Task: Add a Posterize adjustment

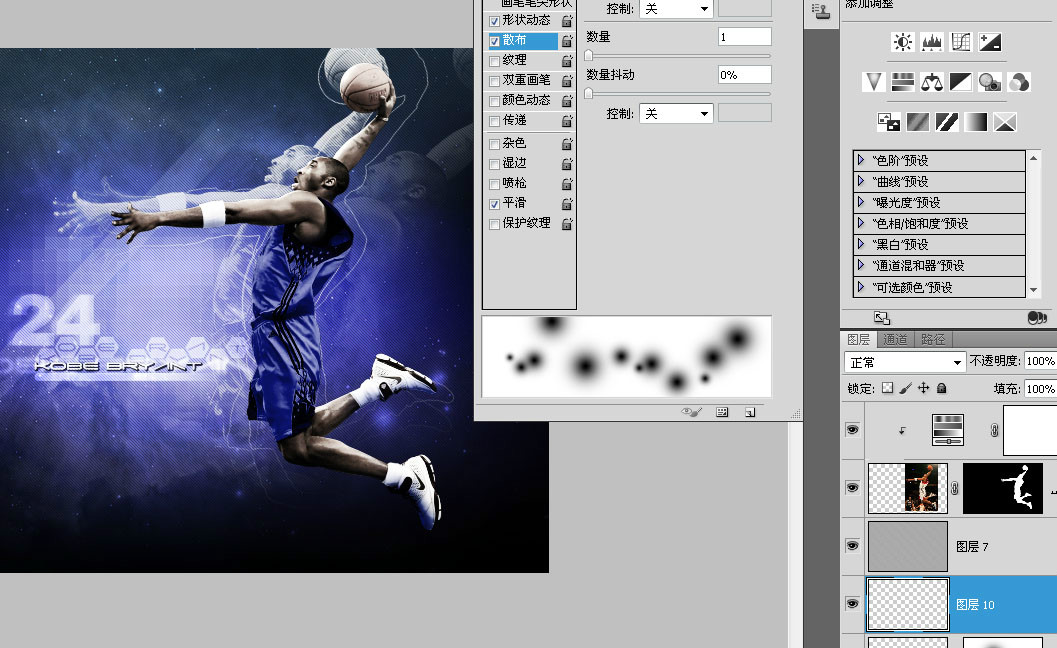Action: tap(917, 122)
